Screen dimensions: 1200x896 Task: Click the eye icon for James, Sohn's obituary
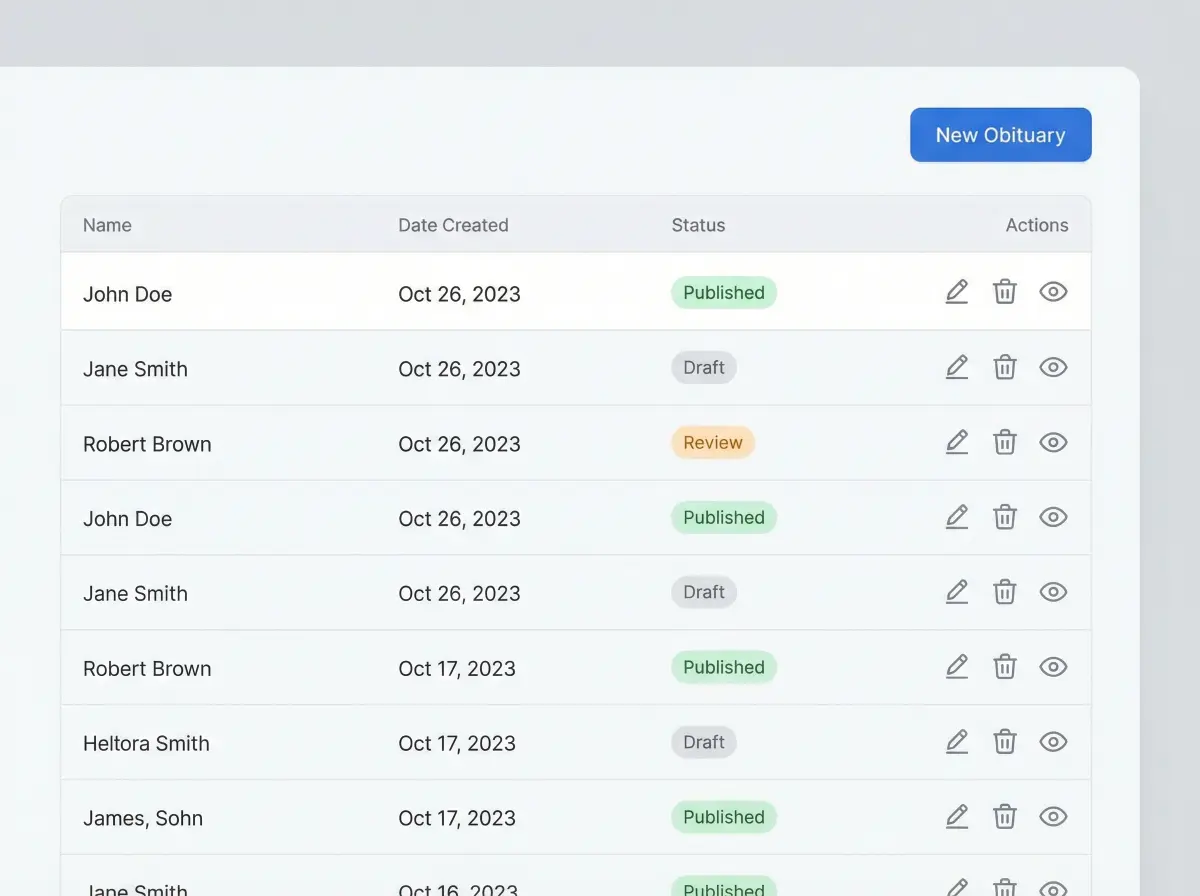click(1053, 817)
